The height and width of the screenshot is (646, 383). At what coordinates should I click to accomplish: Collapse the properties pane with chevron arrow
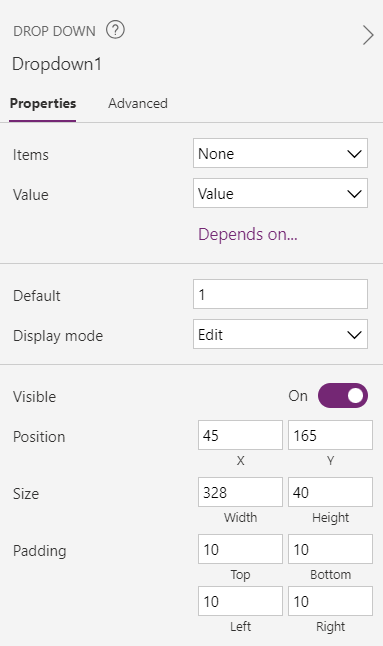[368, 35]
